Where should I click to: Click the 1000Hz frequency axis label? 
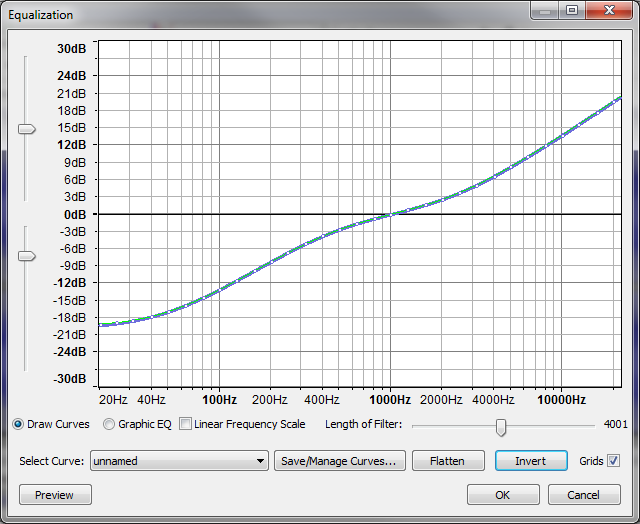(390, 400)
